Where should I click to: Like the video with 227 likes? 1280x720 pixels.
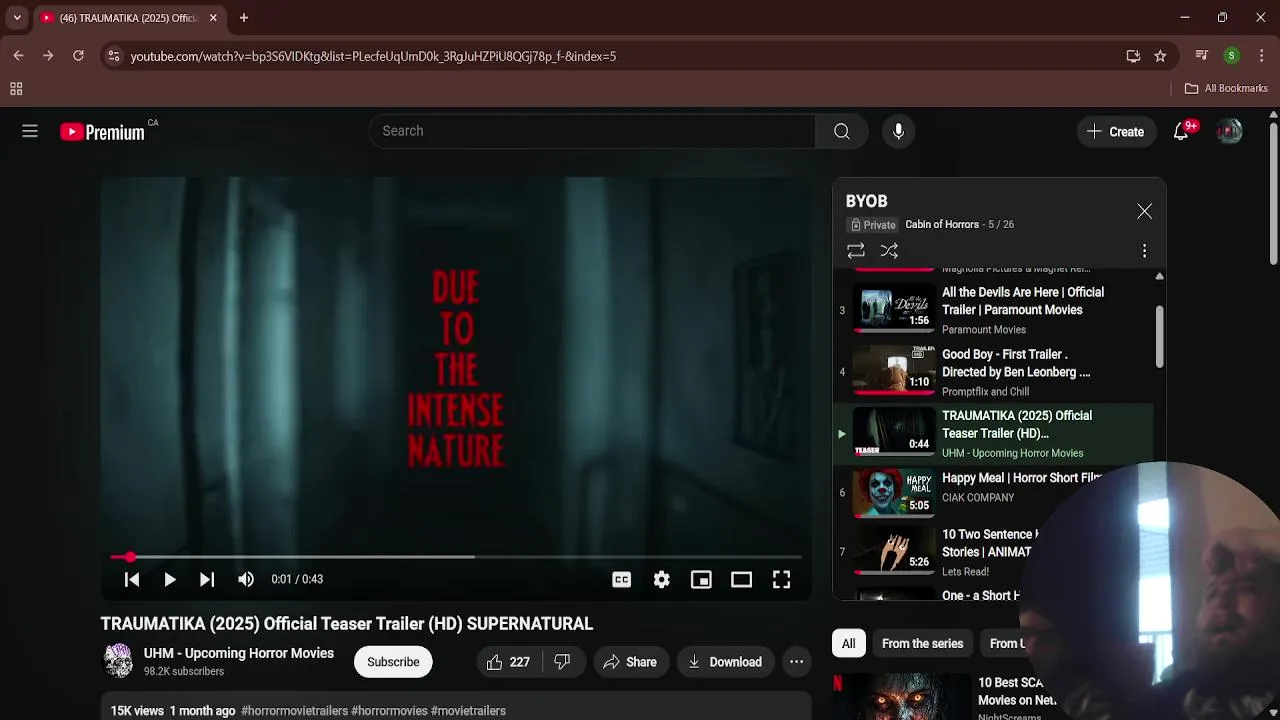point(508,662)
